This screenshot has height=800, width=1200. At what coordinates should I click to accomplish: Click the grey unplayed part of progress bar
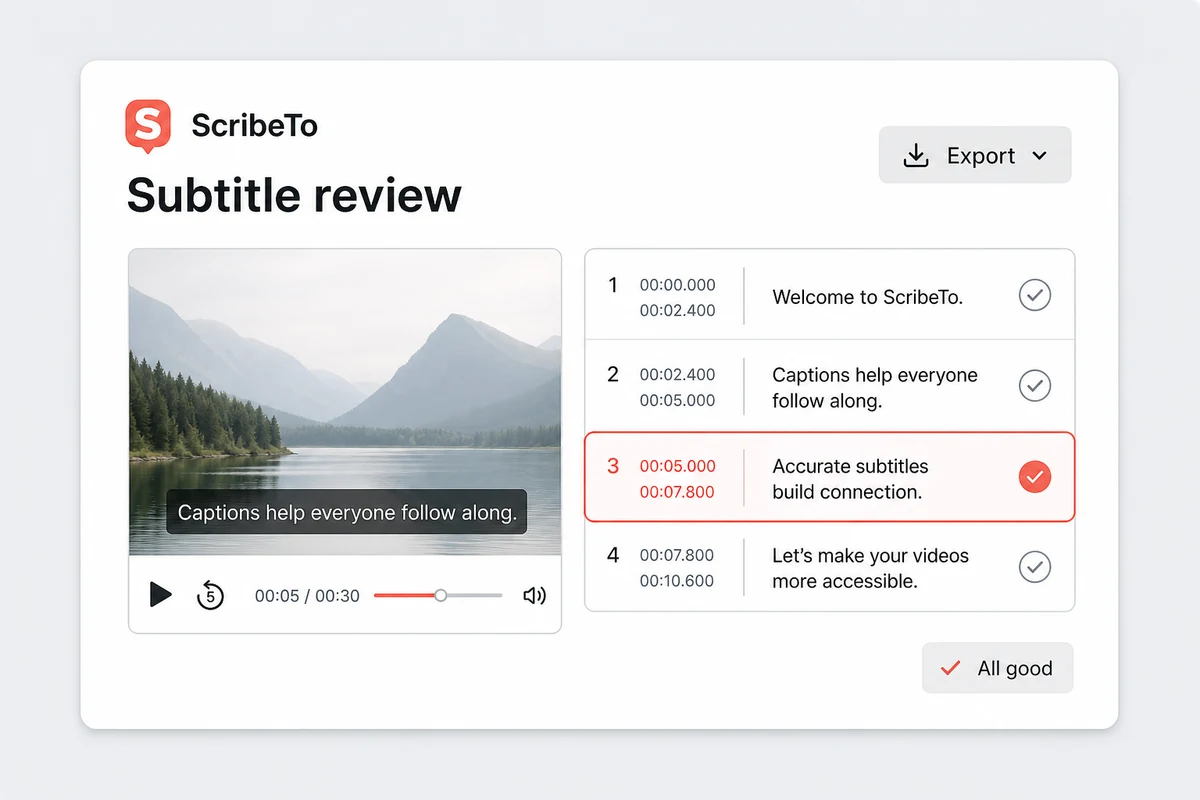474,595
